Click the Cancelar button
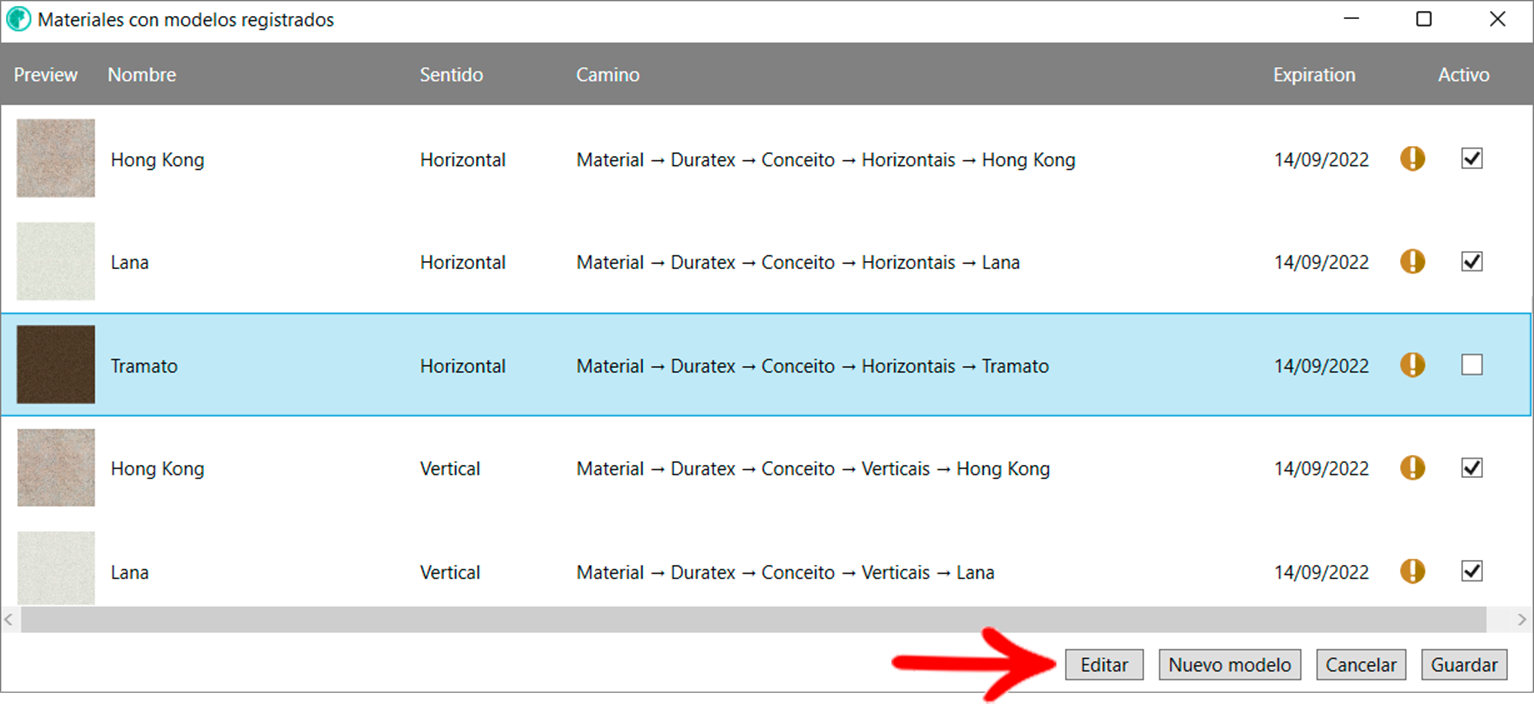1534x704 pixels. (x=1361, y=665)
